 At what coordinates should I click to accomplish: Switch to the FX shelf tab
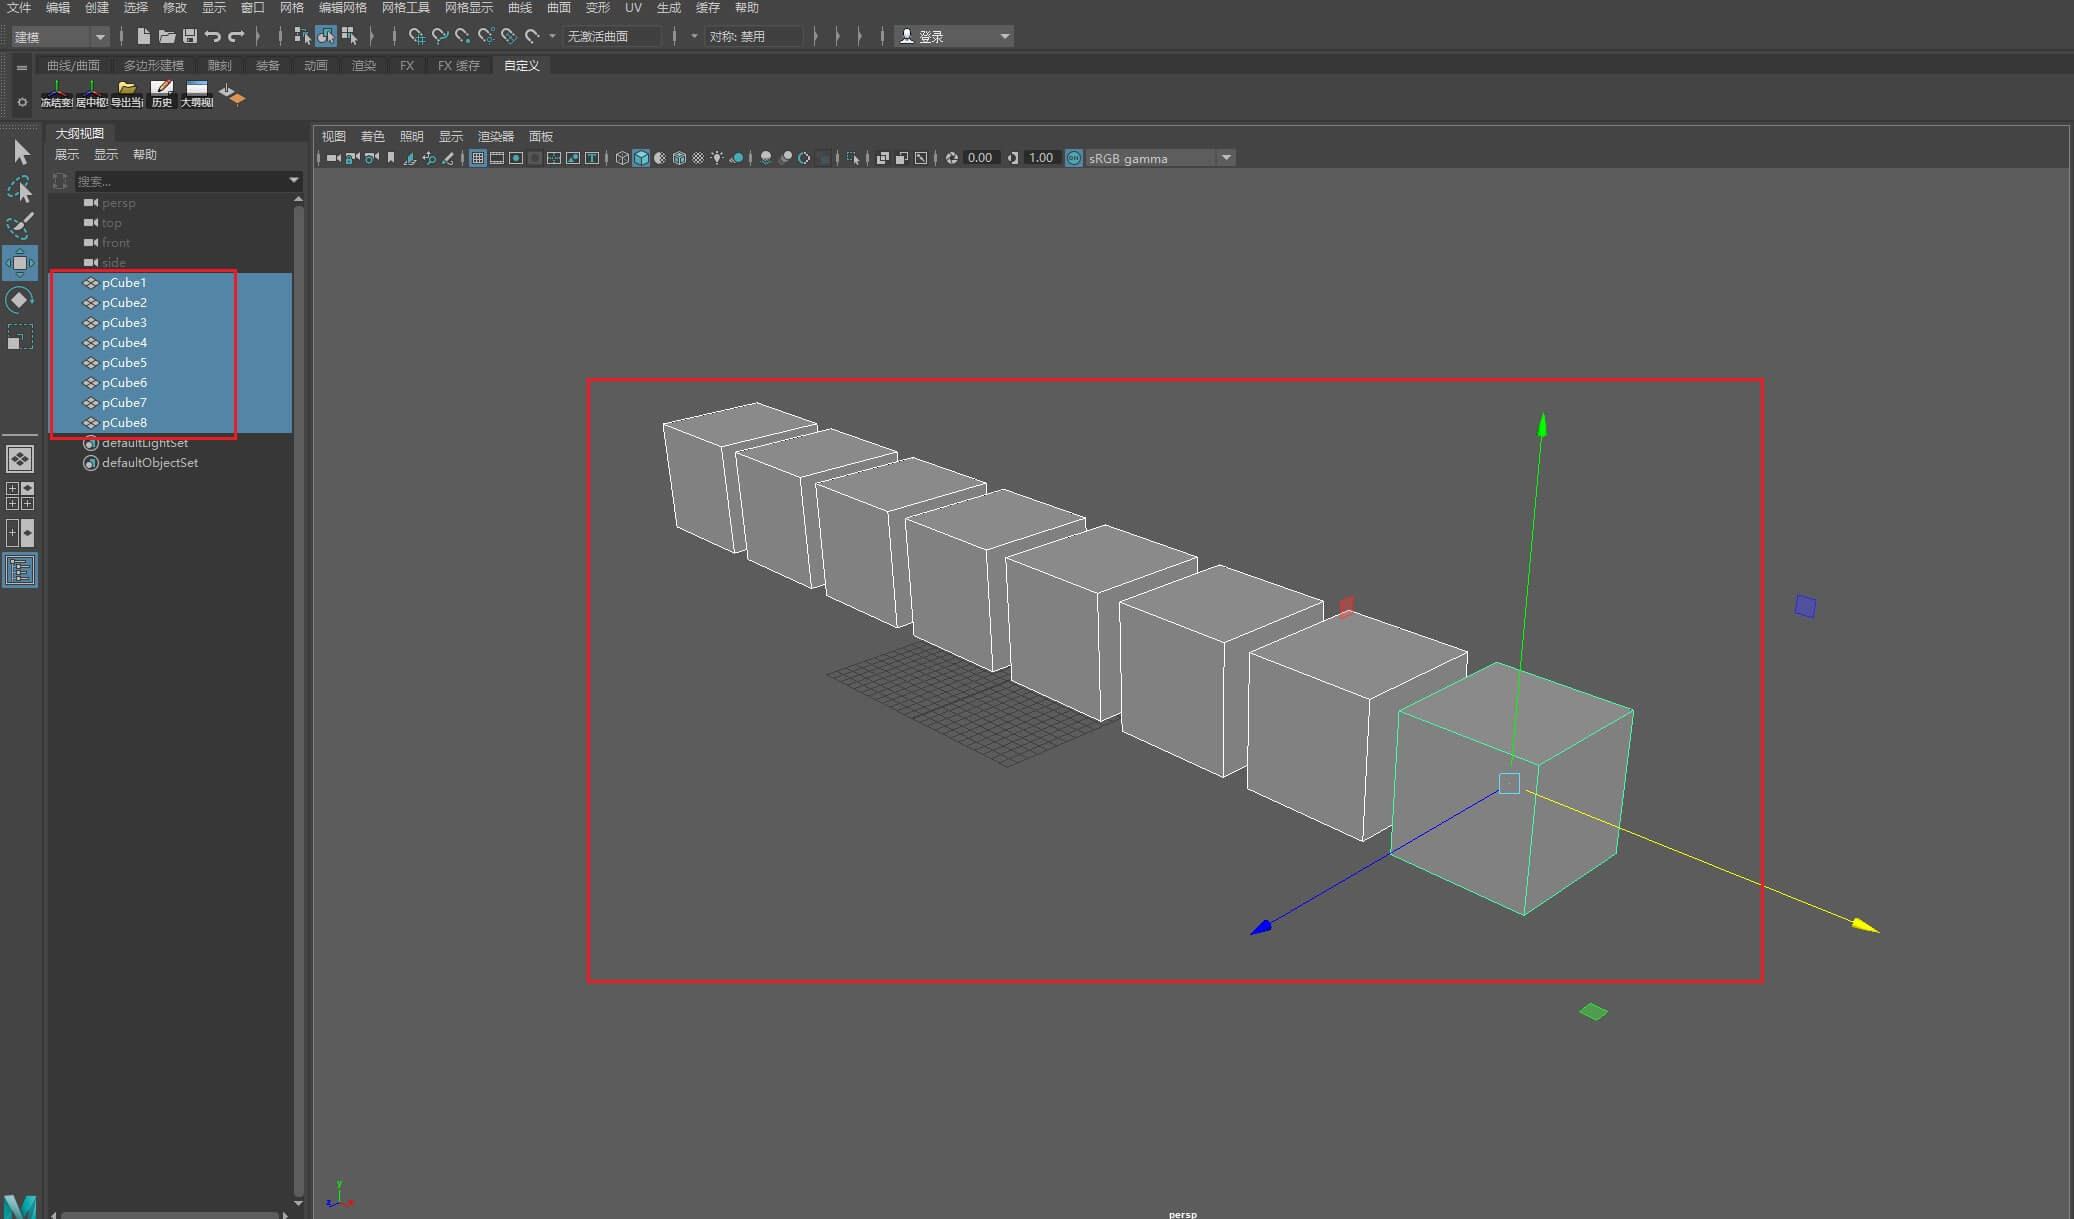click(407, 65)
